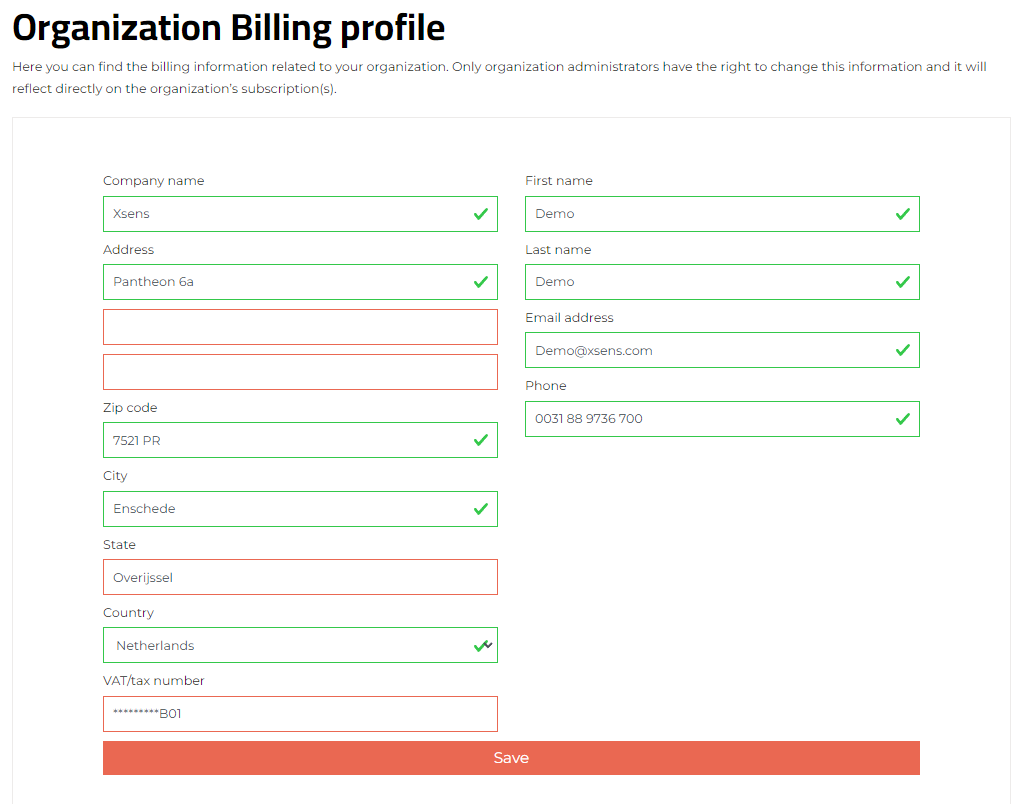Click the empty second address line
This screenshot has height=804, width=1016.
pos(300,326)
